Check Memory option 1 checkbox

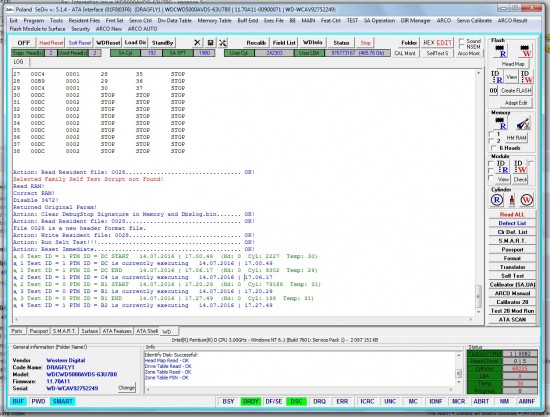pyautogui.click(x=491, y=134)
